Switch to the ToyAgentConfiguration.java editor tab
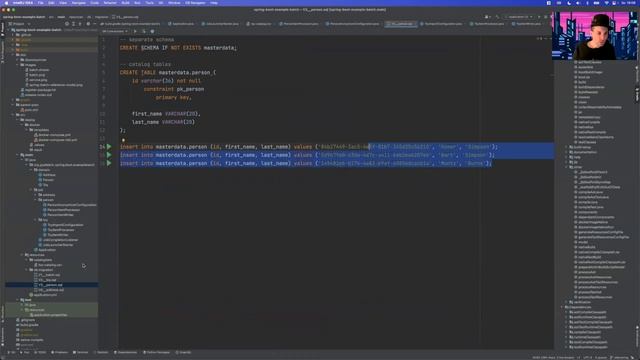The width and height of the screenshot is (640, 360). 443,24
